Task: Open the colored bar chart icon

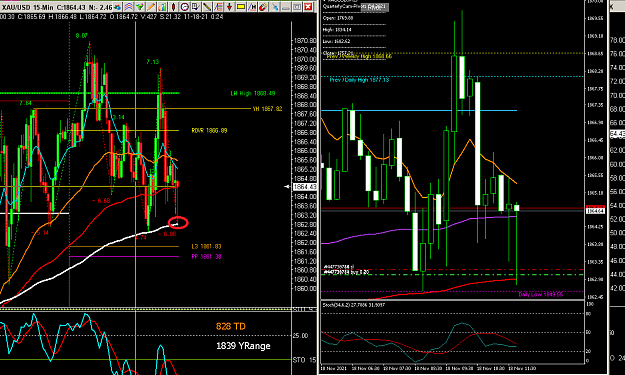Action: 162,7
